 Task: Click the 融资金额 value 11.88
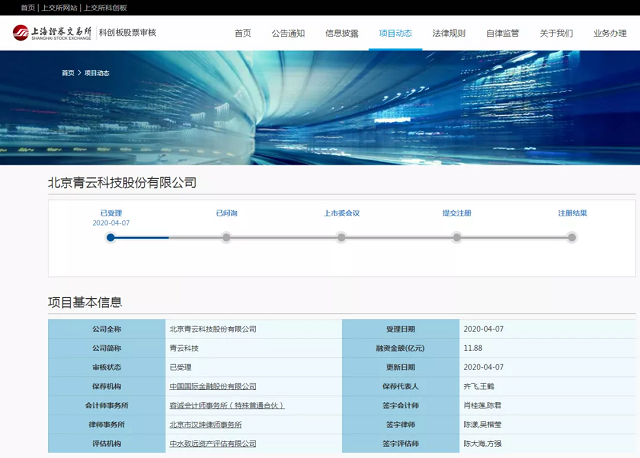tap(473, 348)
